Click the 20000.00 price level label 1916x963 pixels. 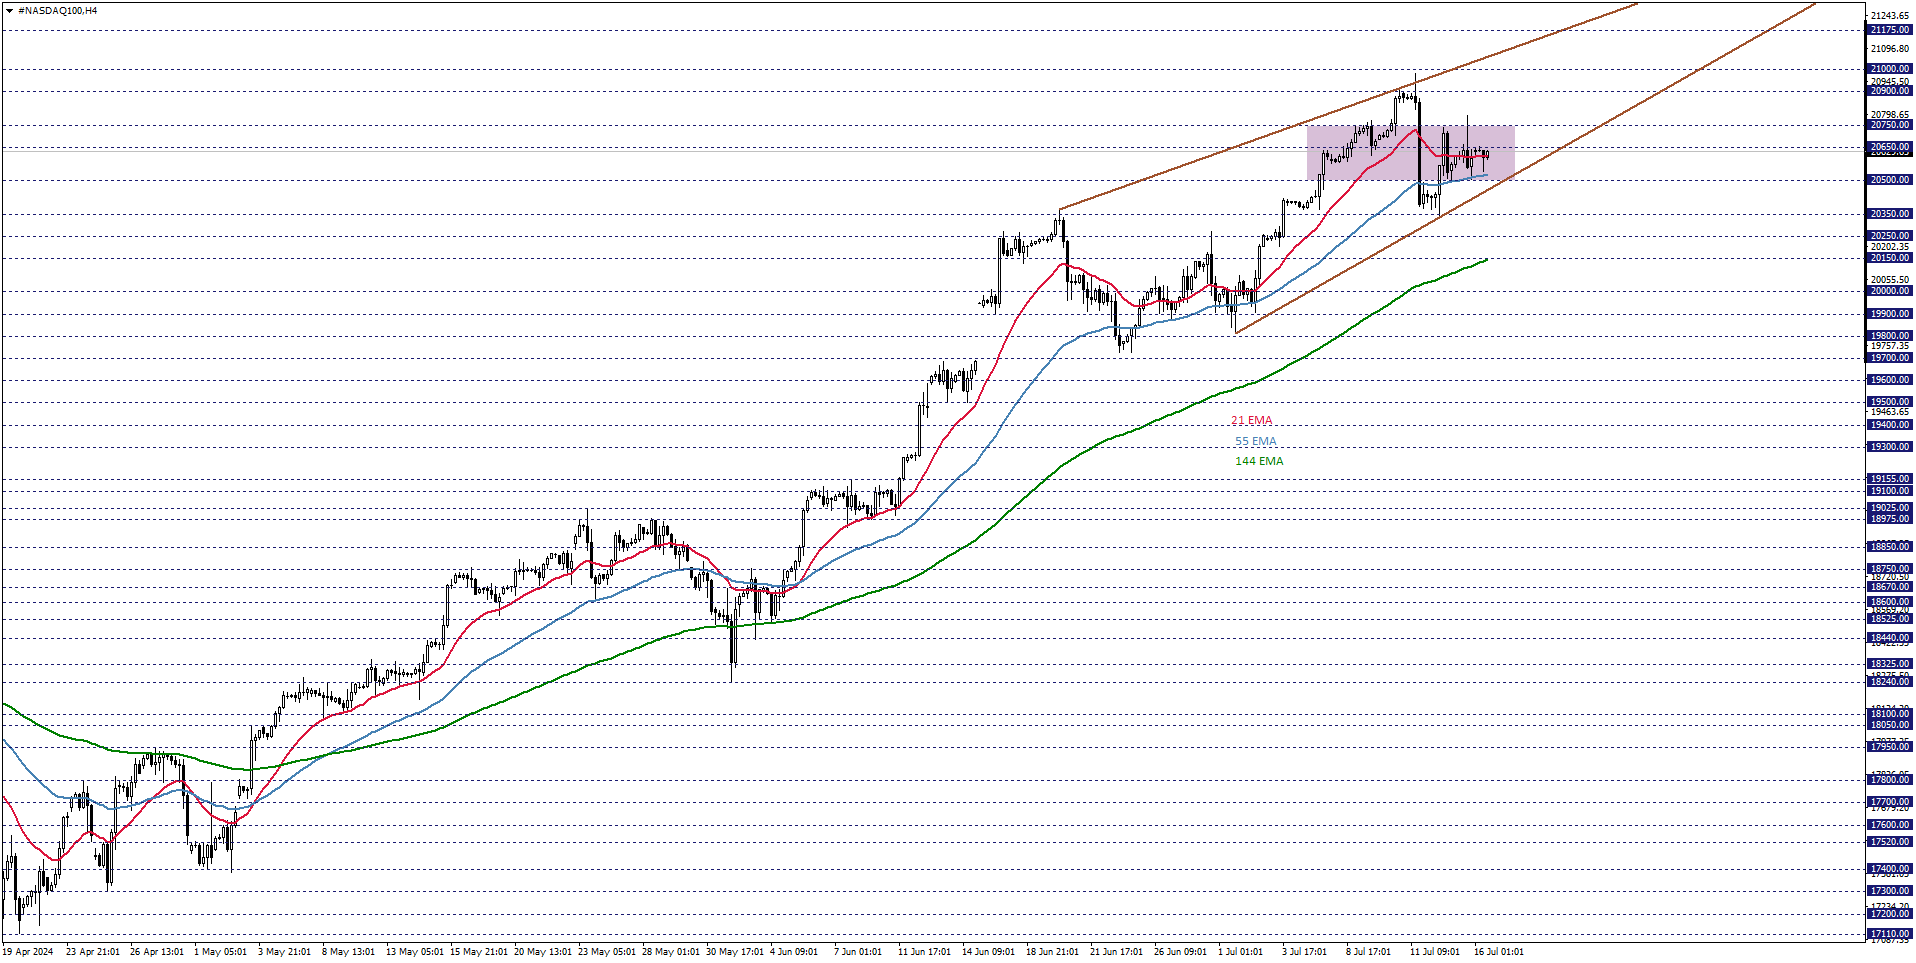pyautogui.click(x=1890, y=291)
